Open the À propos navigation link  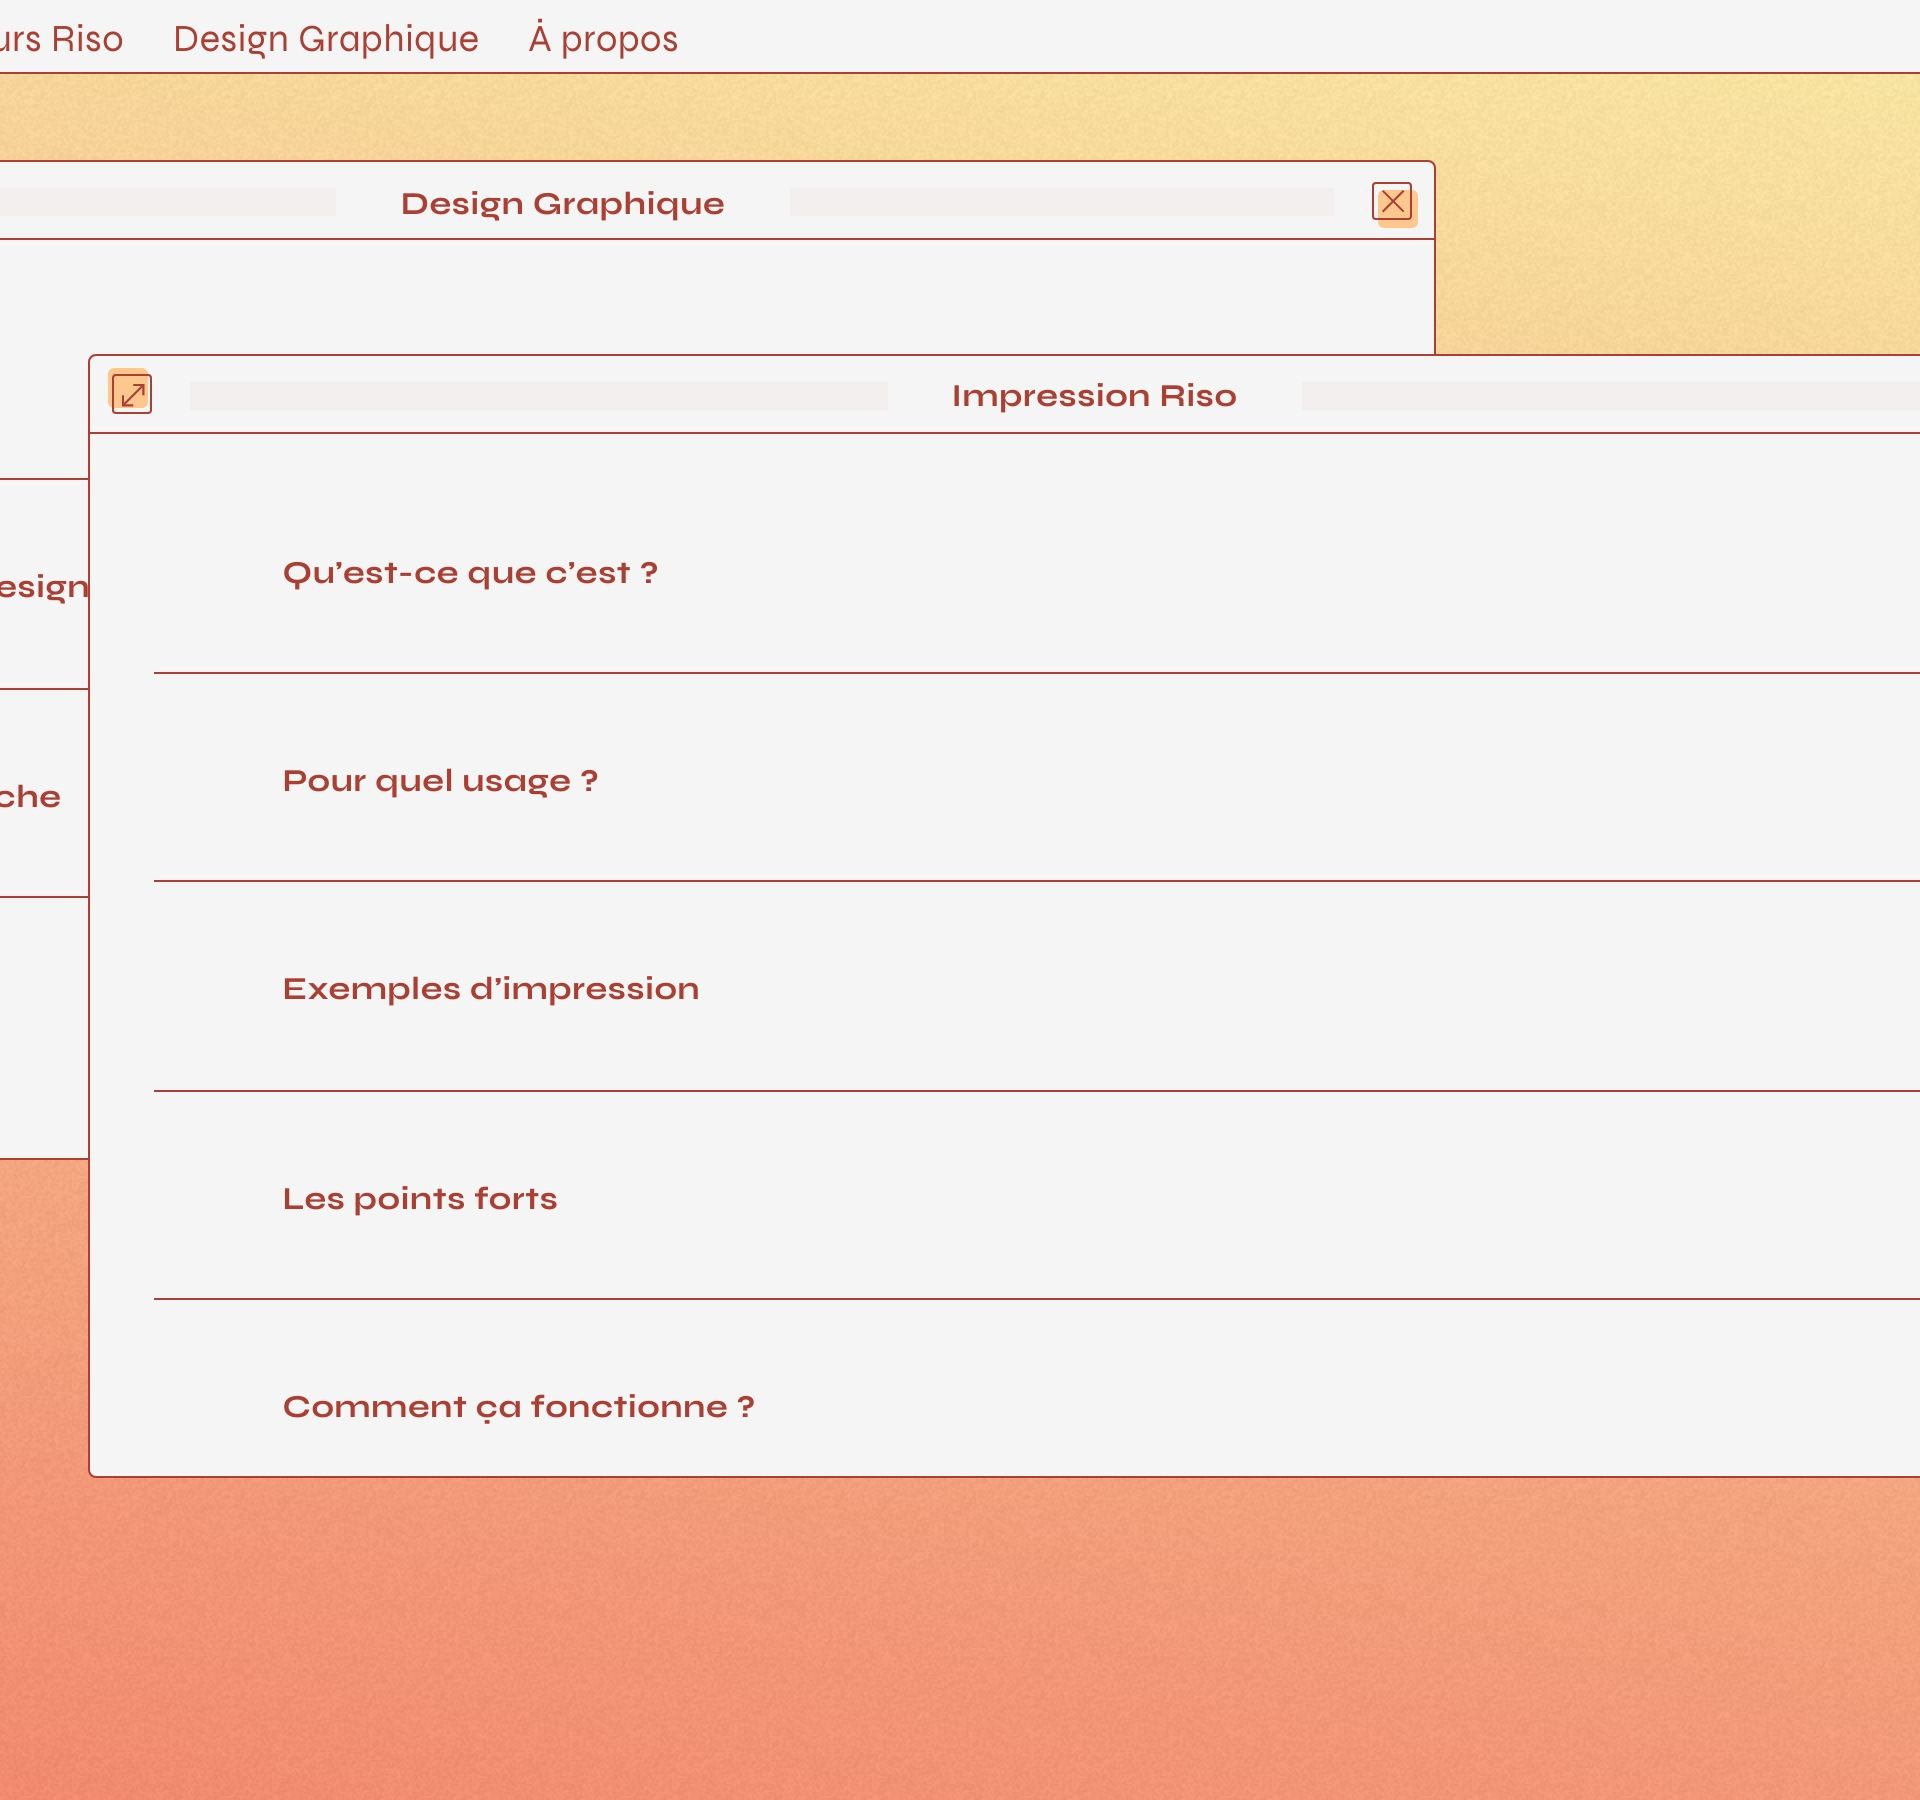coord(603,39)
